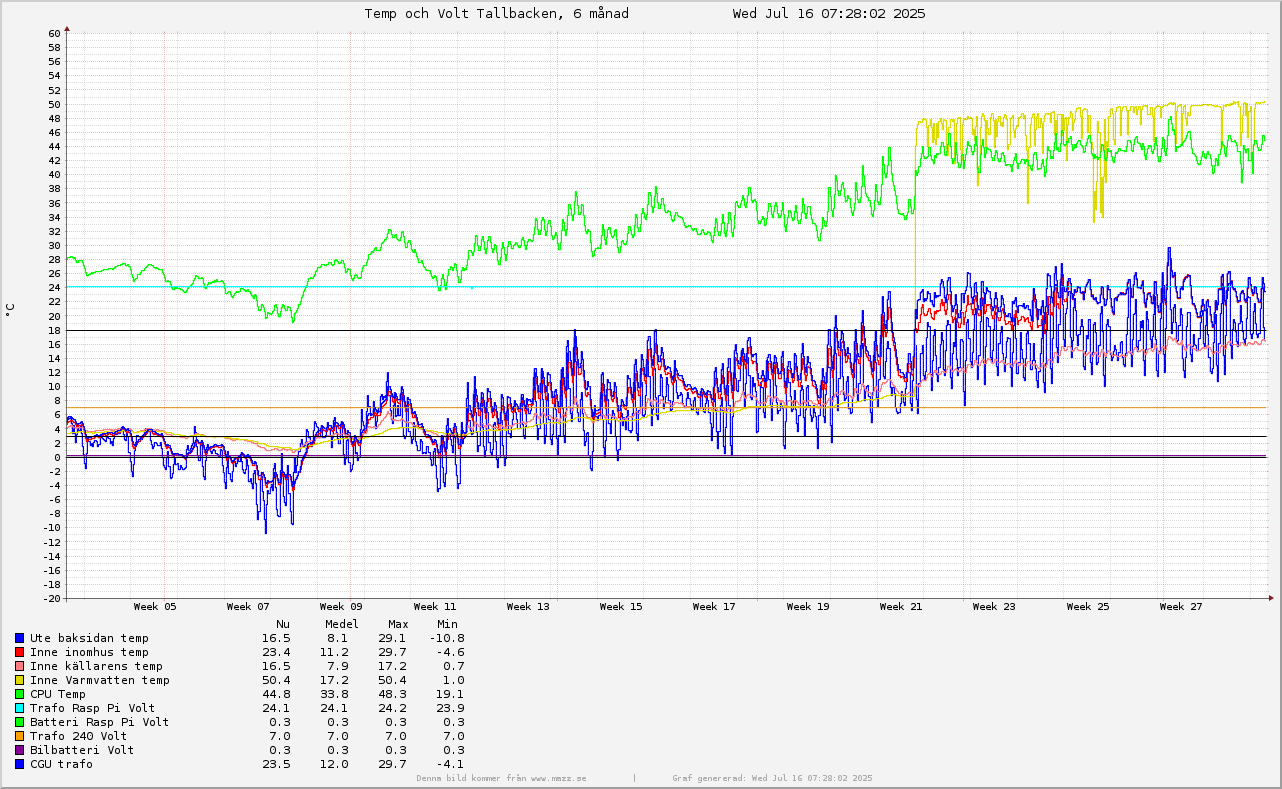Click the 'Week 09' axis label
Image resolution: width=1282 pixels, height=789 pixels.
(341, 607)
